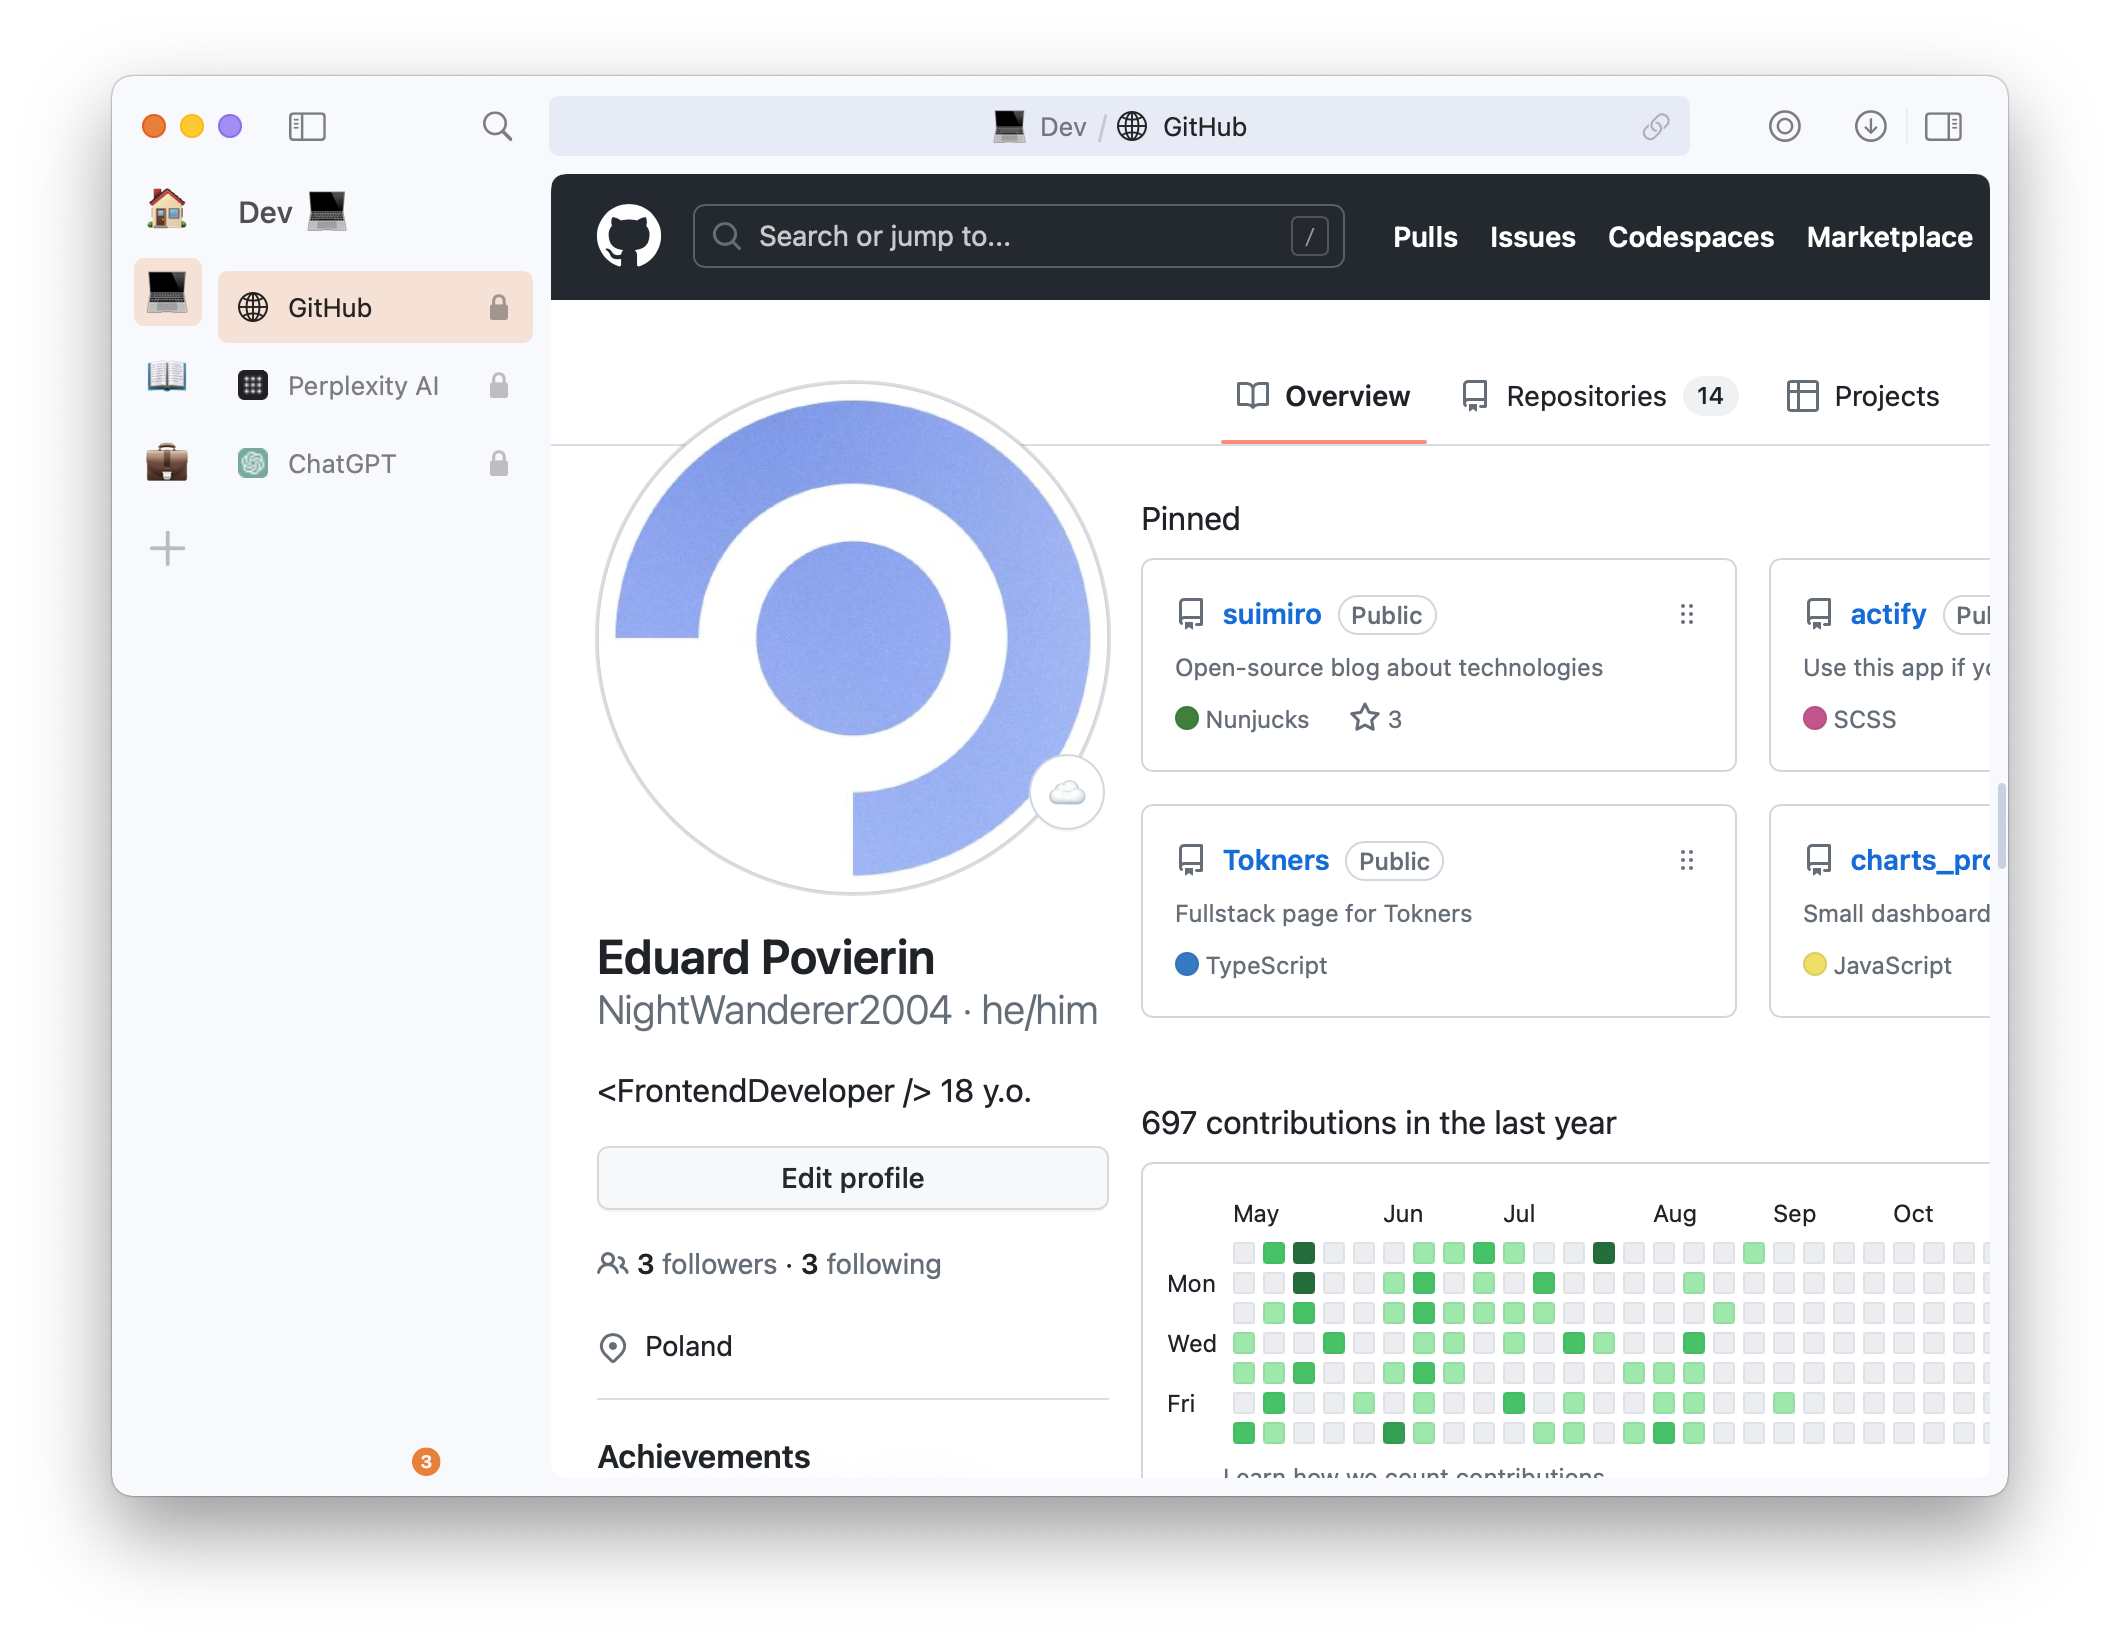This screenshot has height=1644, width=2120.
Task: Click the star count on suimiro
Action: click(x=1376, y=719)
